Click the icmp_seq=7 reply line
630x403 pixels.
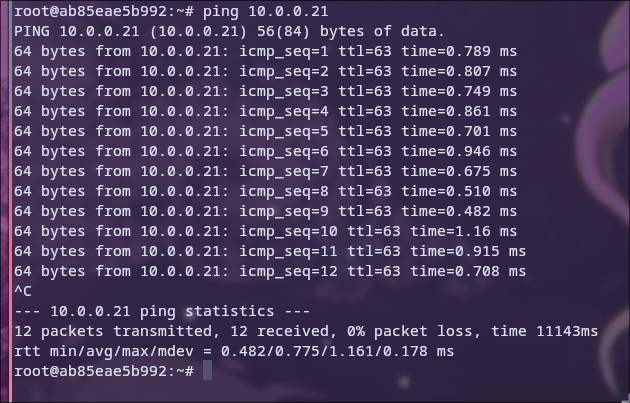266,171
